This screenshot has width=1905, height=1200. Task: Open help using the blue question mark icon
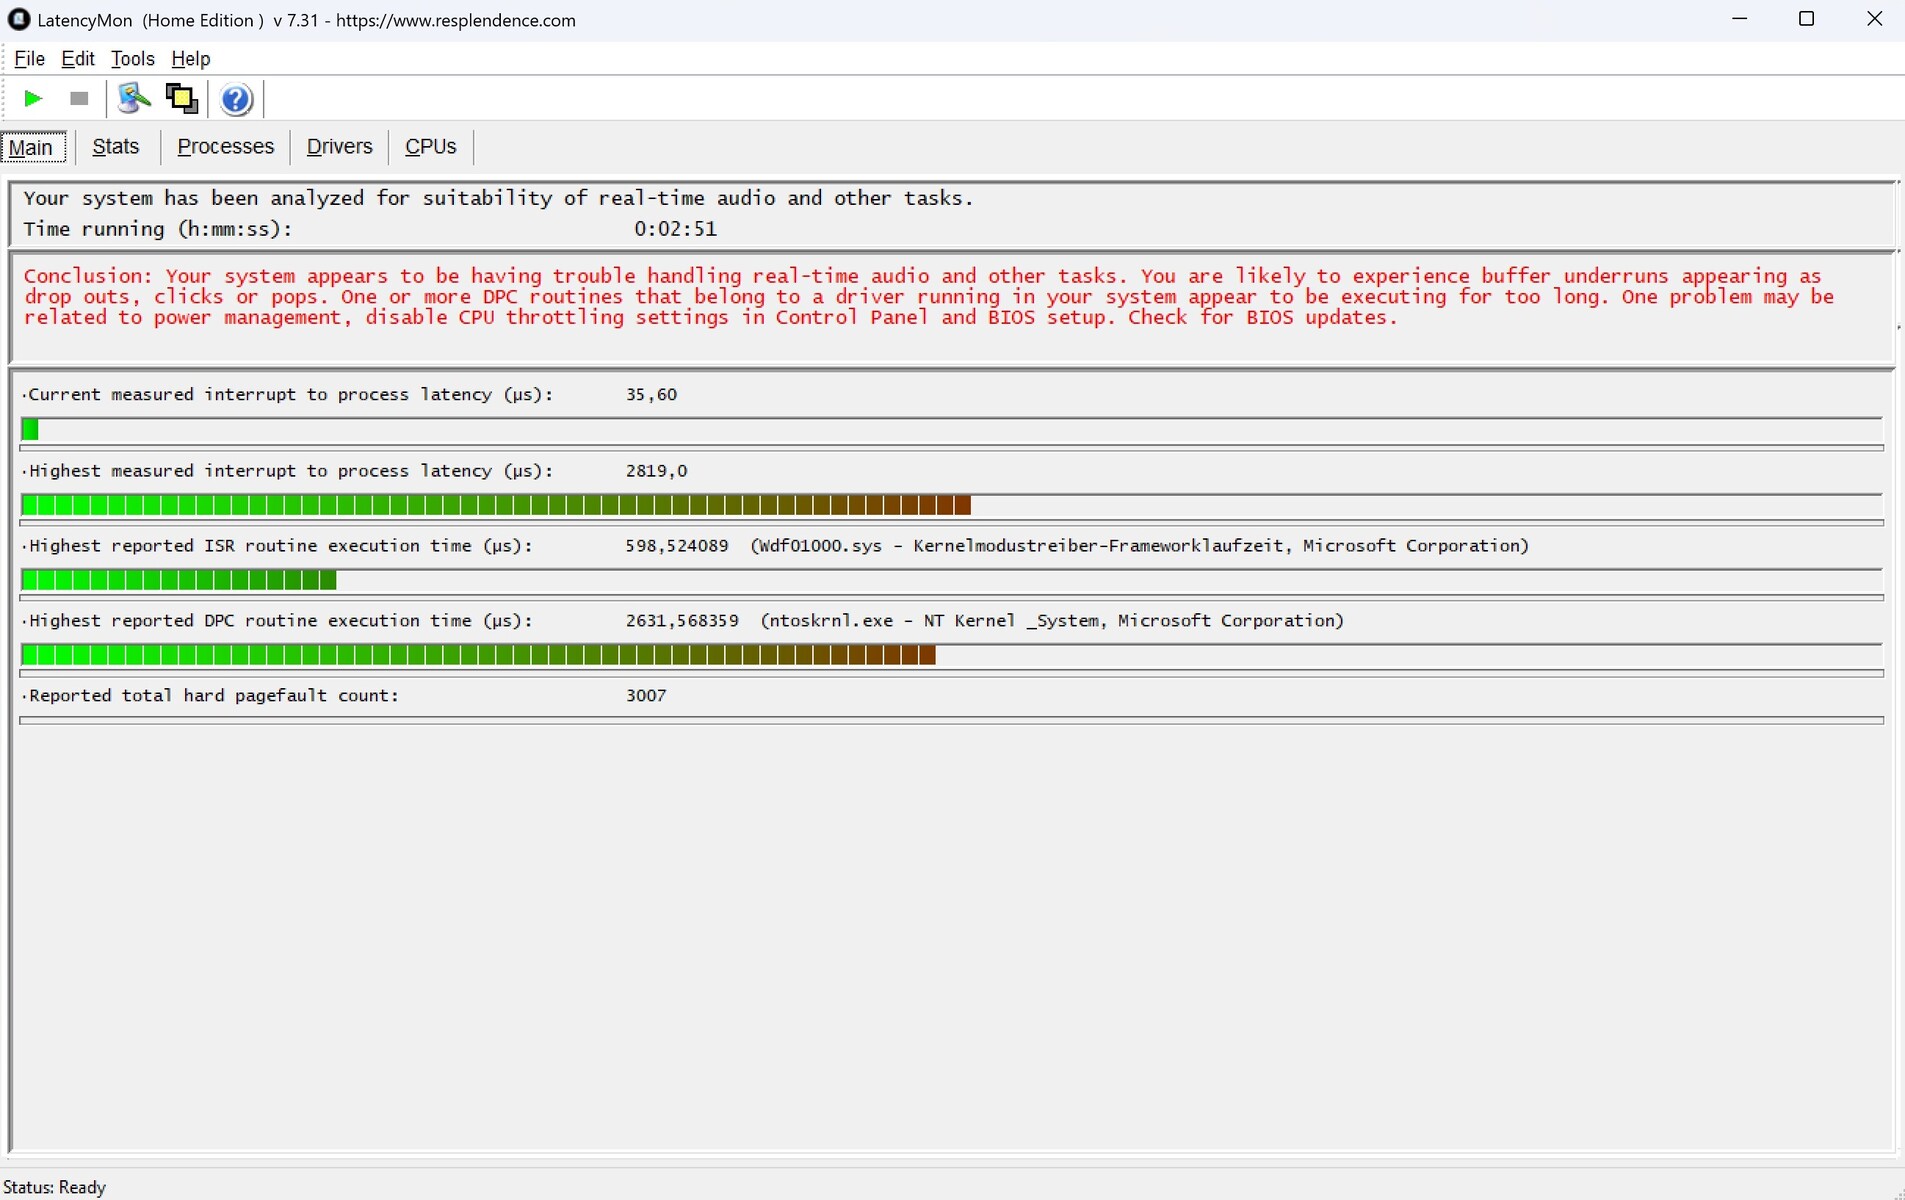click(x=236, y=99)
